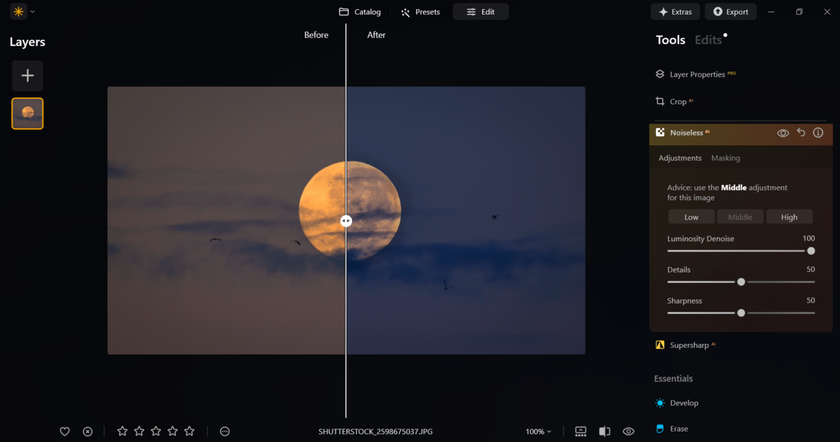Open the Supersharp tool
This screenshot has height=442, width=840.
pyautogui.click(x=685, y=345)
